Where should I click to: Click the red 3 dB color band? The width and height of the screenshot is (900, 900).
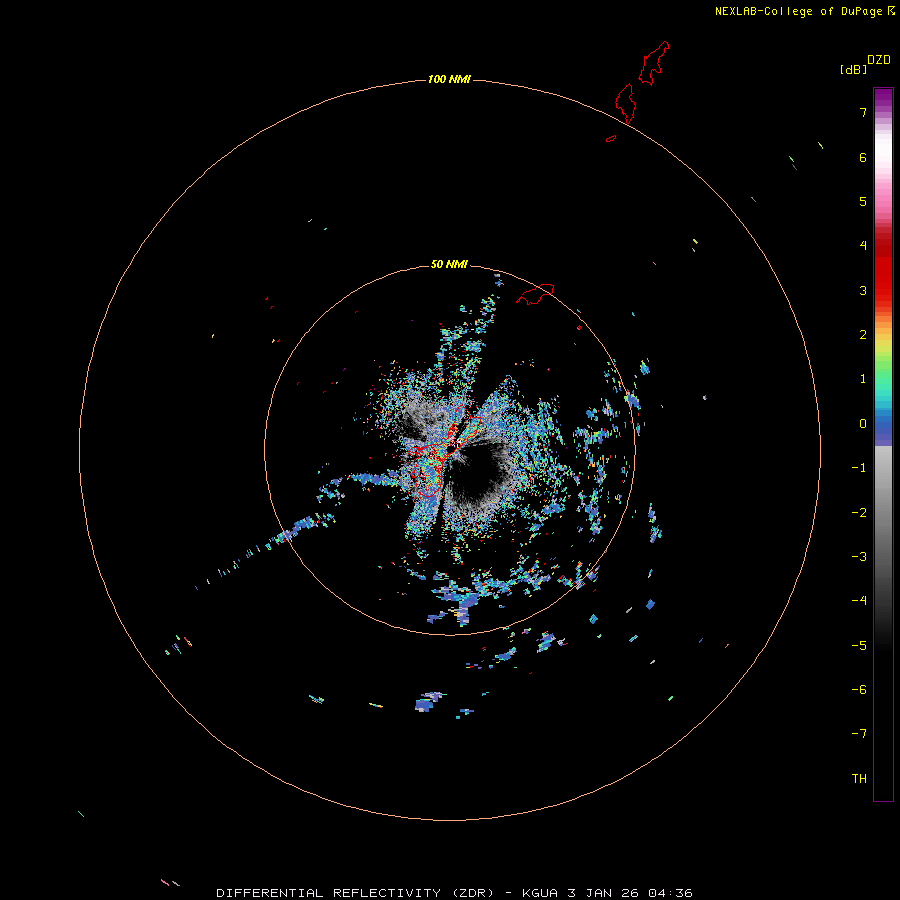[883, 290]
